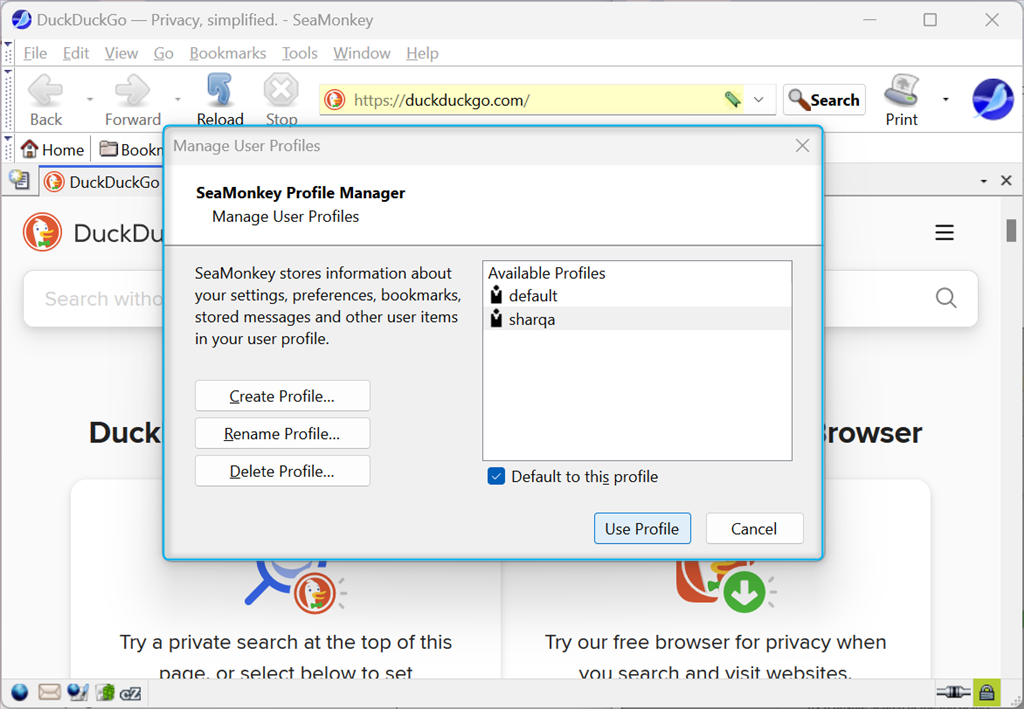
Task: Expand the address bar URL history dropdown
Action: (759, 100)
